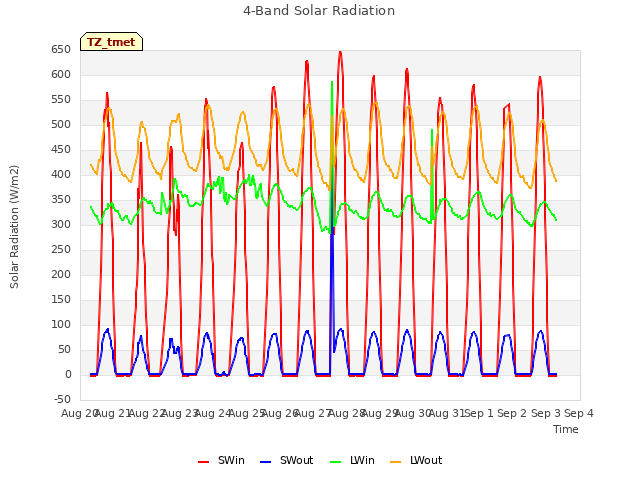Click the highest red SWin peak on Aug 28

pyautogui.click(x=340, y=52)
